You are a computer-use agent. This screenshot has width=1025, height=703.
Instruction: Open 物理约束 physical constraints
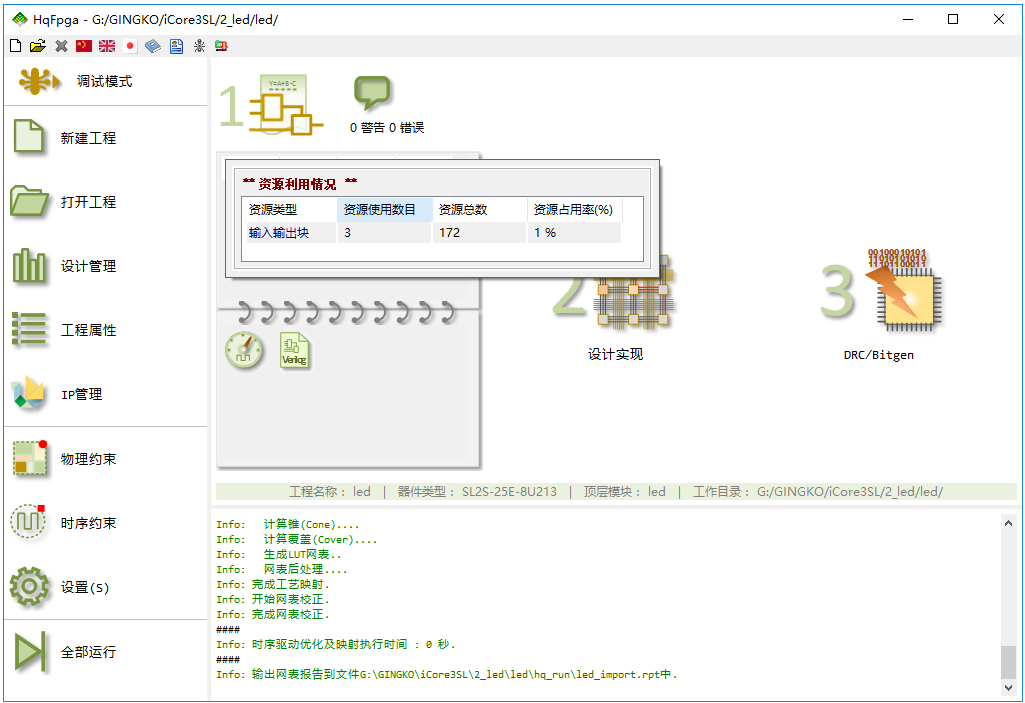pyautogui.click(x=88, y=459)
